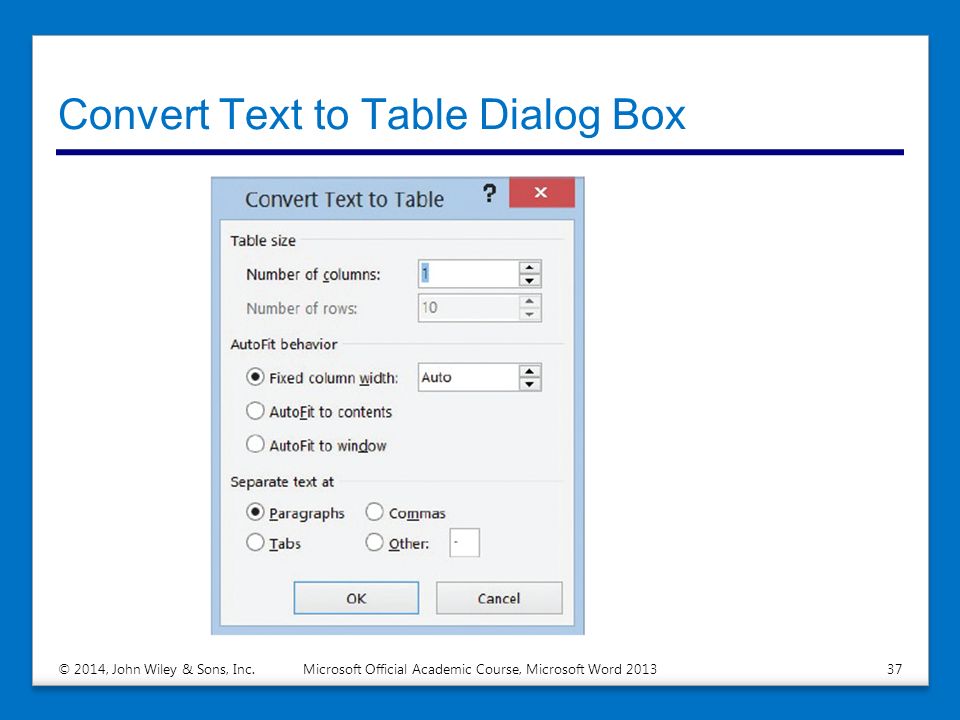The image size is (960, 720).
Task: Click slide heading 'Convert Text to Table Dialog Box'
Action: click(372, 114)
